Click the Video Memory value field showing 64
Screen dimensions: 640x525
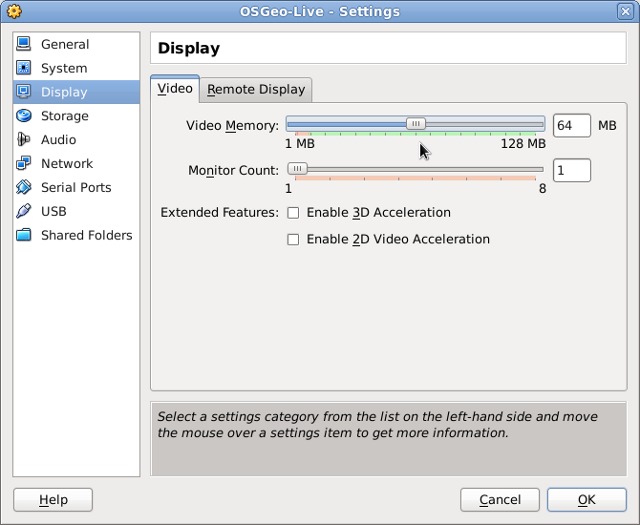(x=571, y=125)
